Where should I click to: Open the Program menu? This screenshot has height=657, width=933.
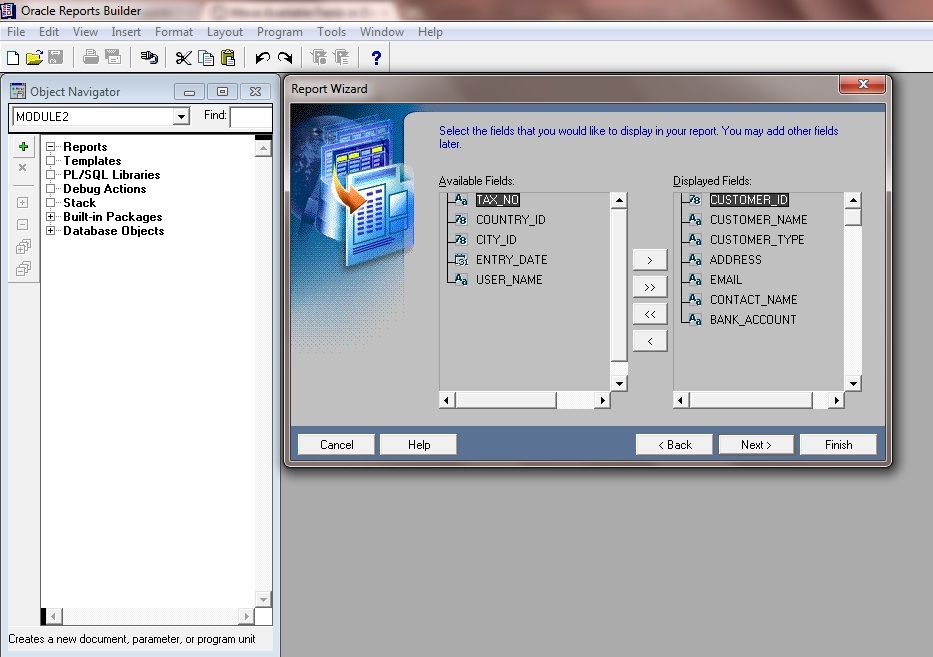280,32
